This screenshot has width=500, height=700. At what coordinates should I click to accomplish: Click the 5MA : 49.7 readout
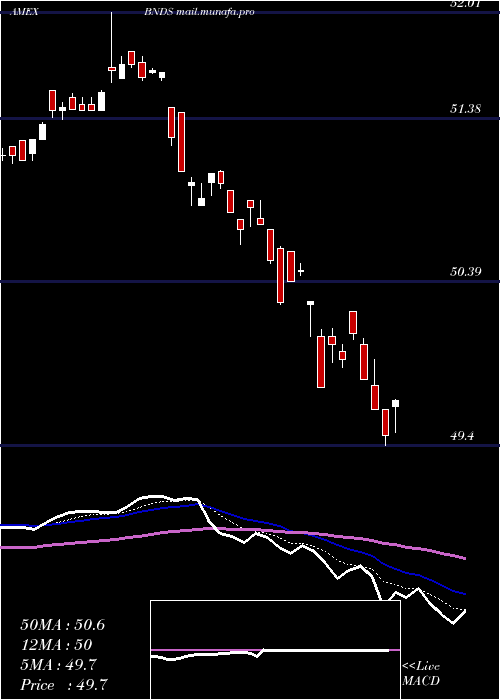[58, 665]
